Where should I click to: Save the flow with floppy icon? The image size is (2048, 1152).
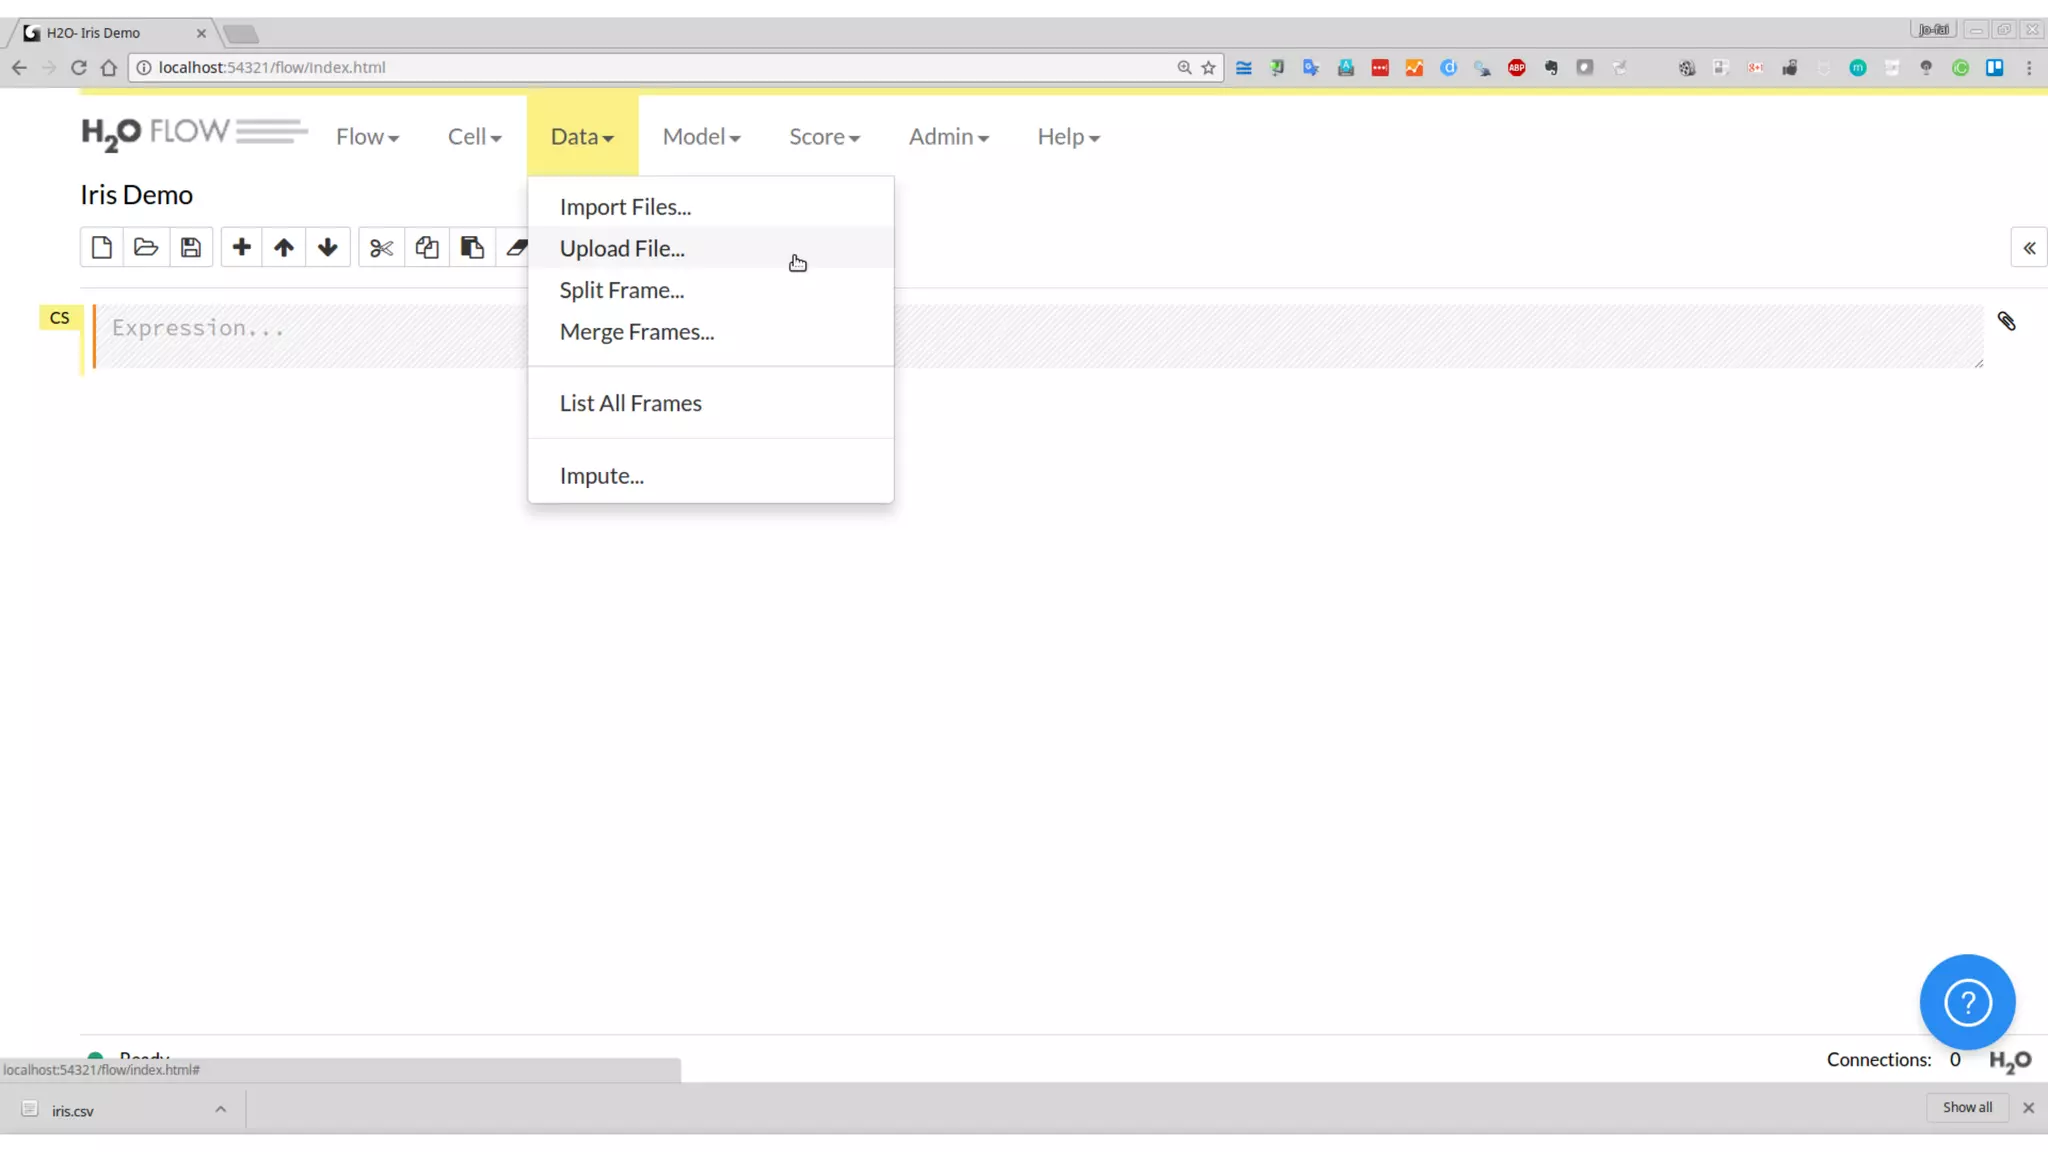191,248
